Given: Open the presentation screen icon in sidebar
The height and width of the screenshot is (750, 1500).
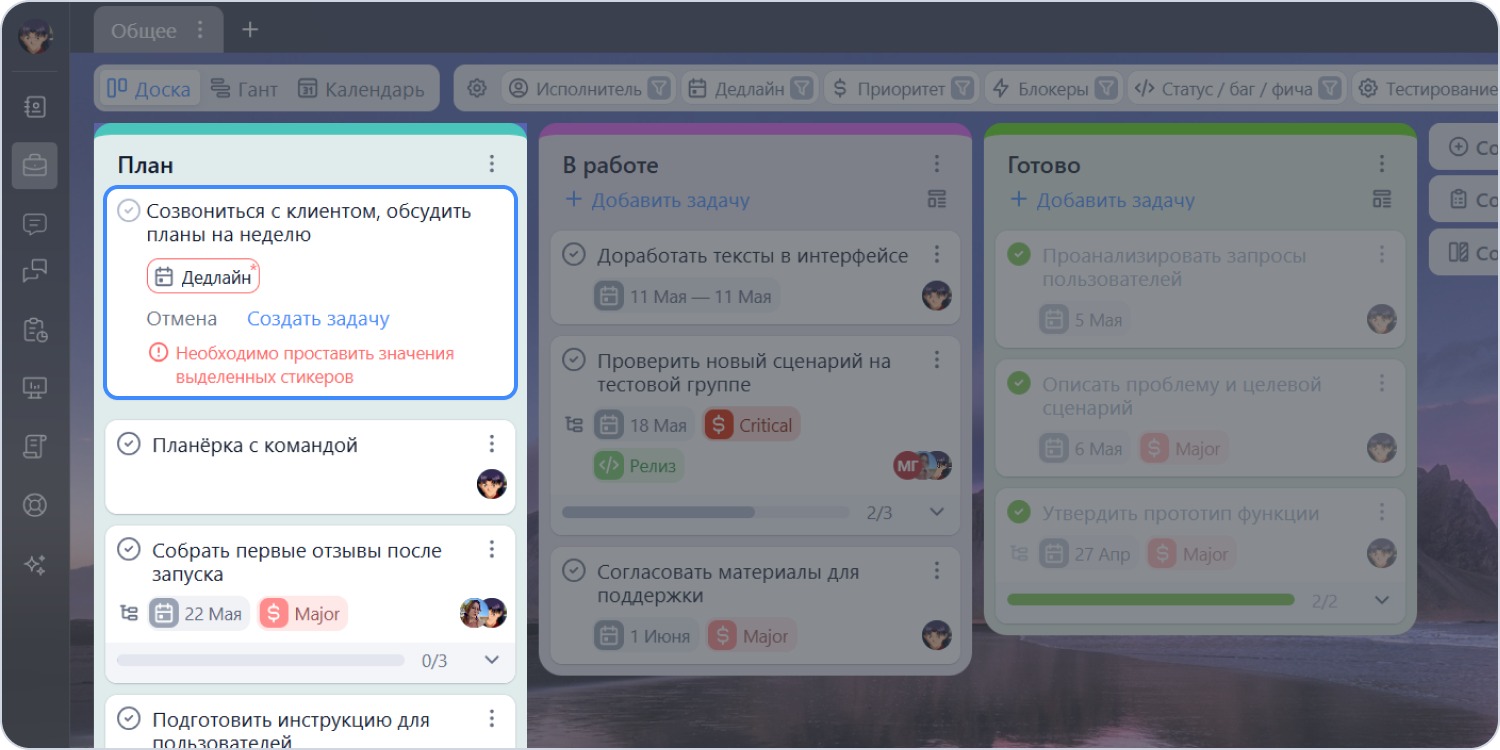Looking at the screenshot, I should [x=35, y=388].
